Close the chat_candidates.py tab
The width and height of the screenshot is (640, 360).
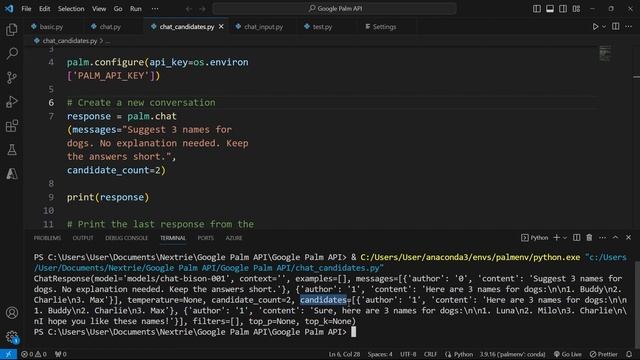(221, 27)
